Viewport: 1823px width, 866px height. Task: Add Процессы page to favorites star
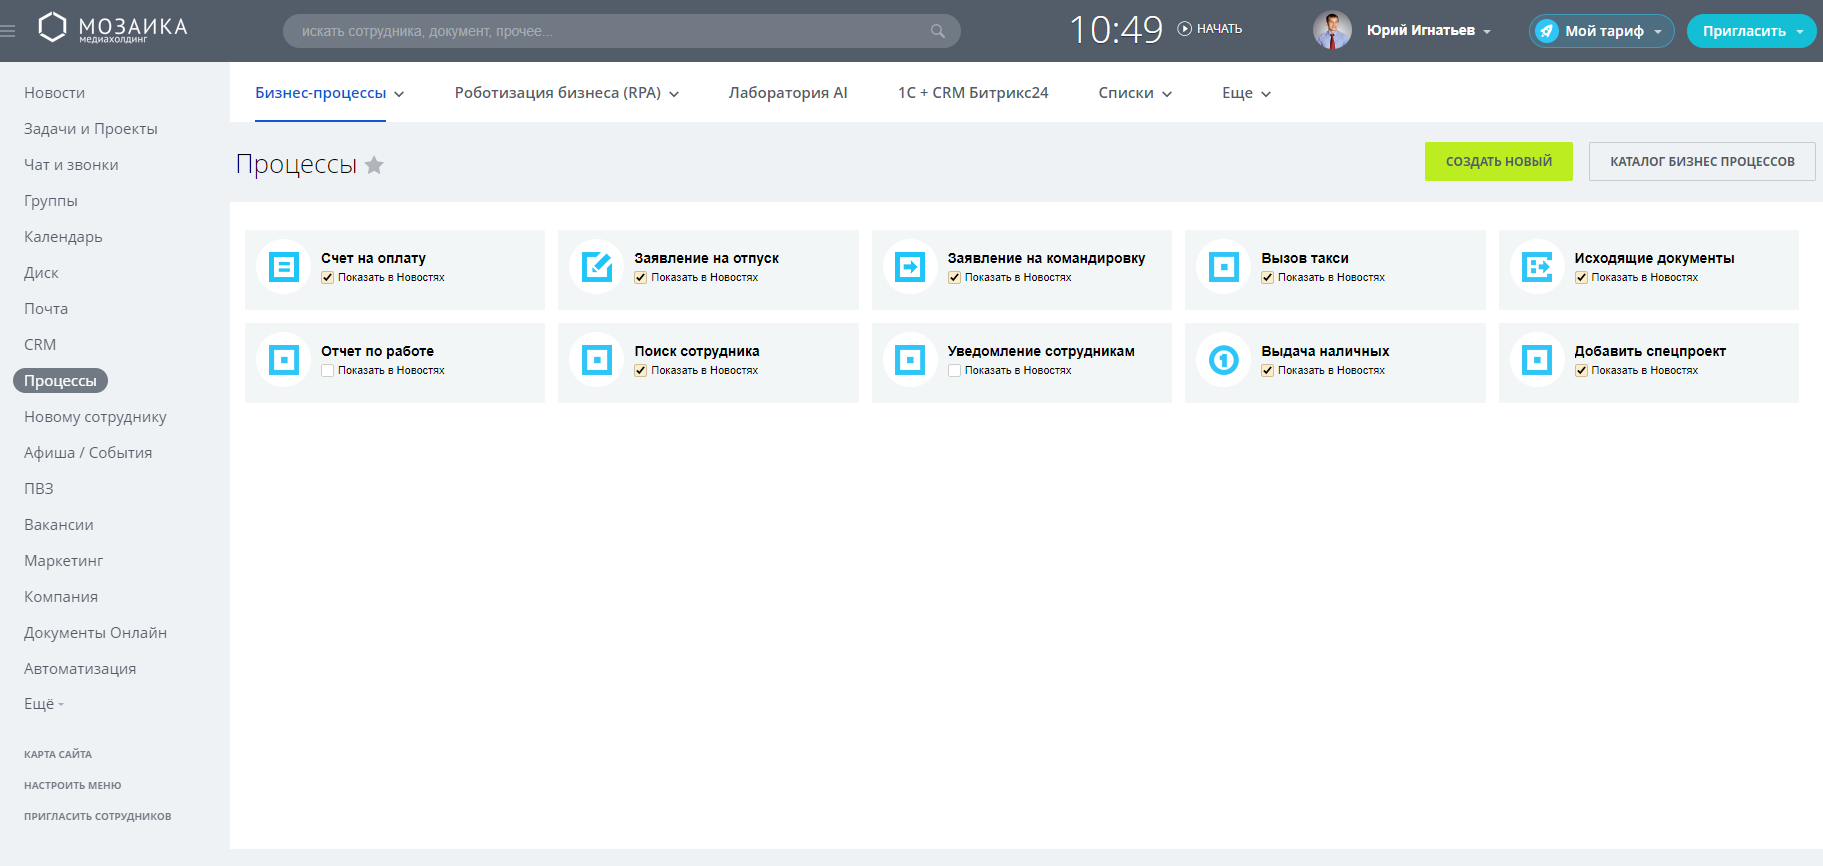tap(374, 165)
